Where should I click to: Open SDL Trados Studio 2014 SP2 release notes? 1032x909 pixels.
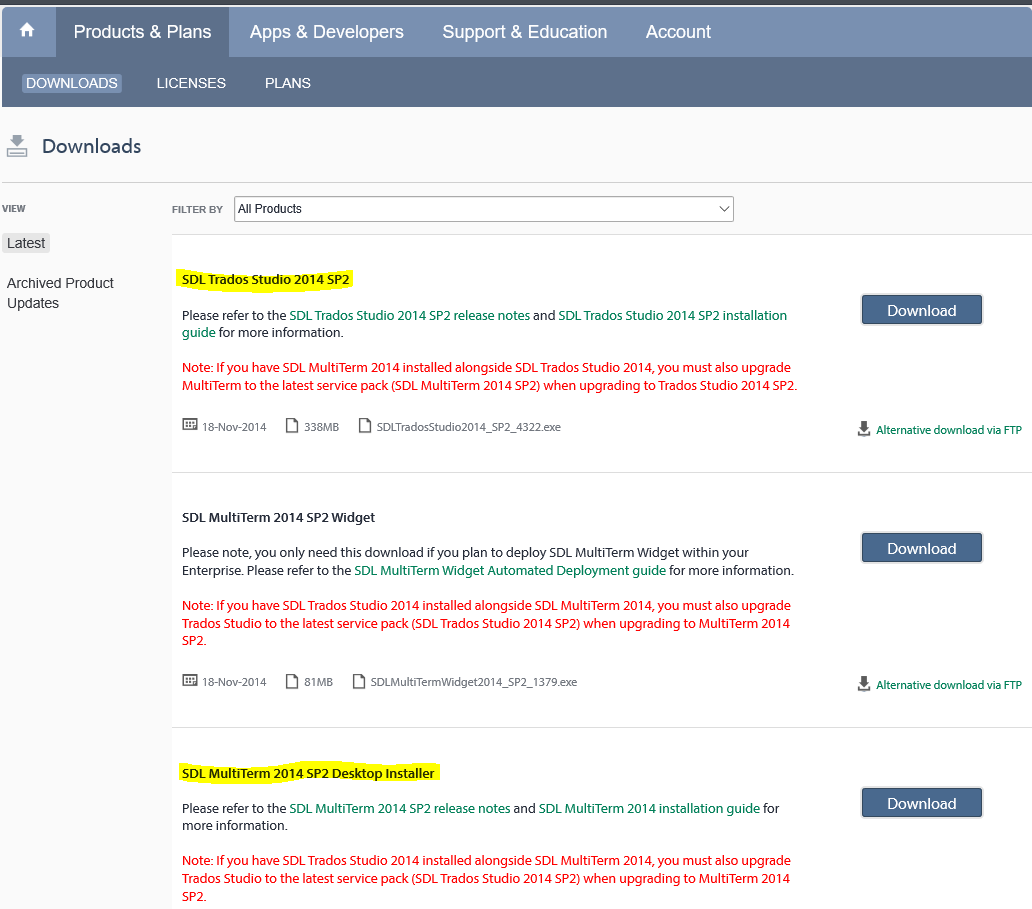409,315
